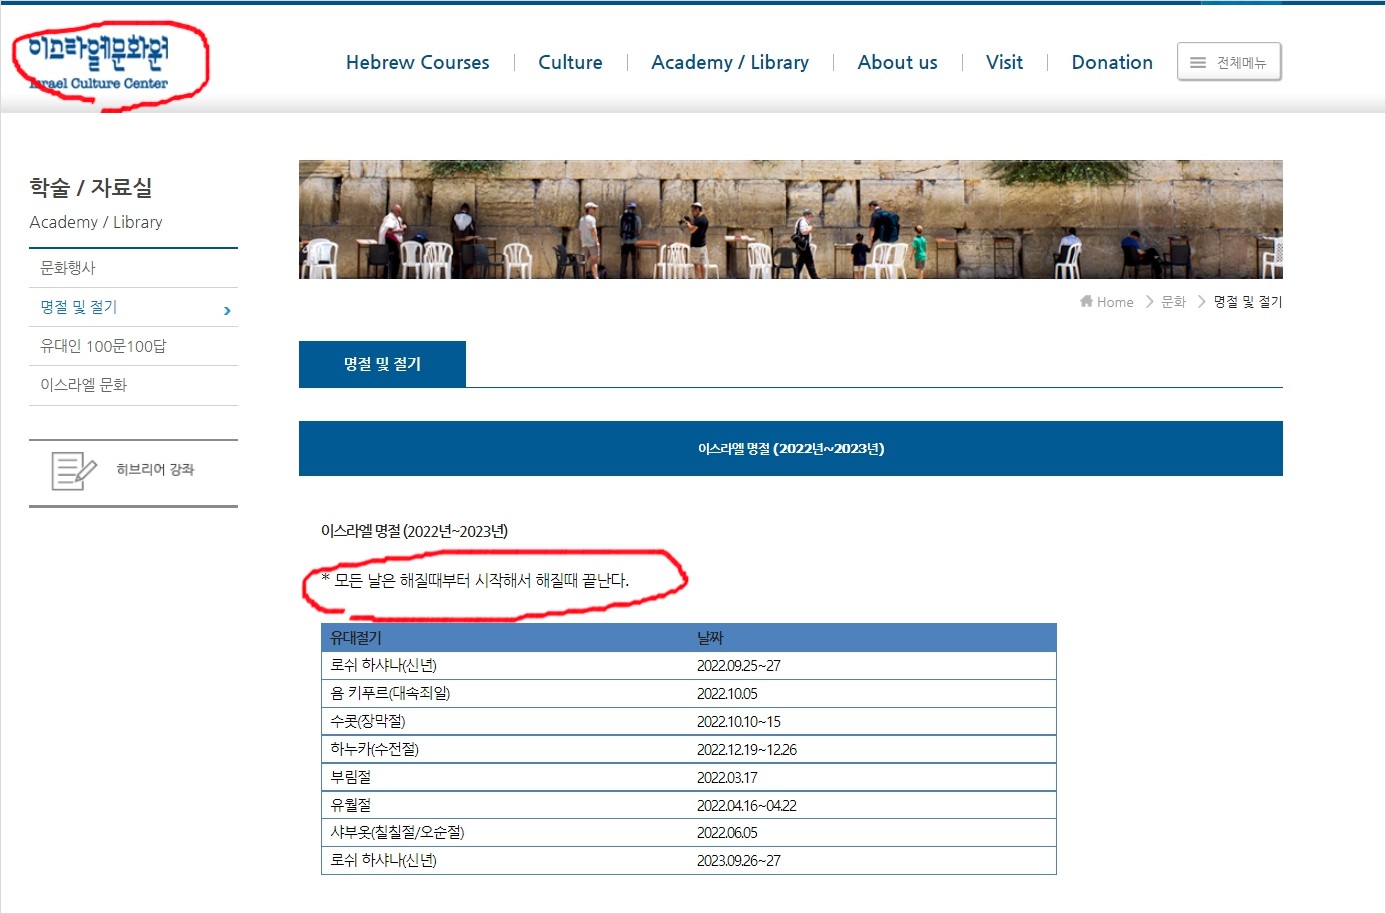The image size is (1386, 914).
Task: Click the 유월절 row
Action: tap(688, 805)
